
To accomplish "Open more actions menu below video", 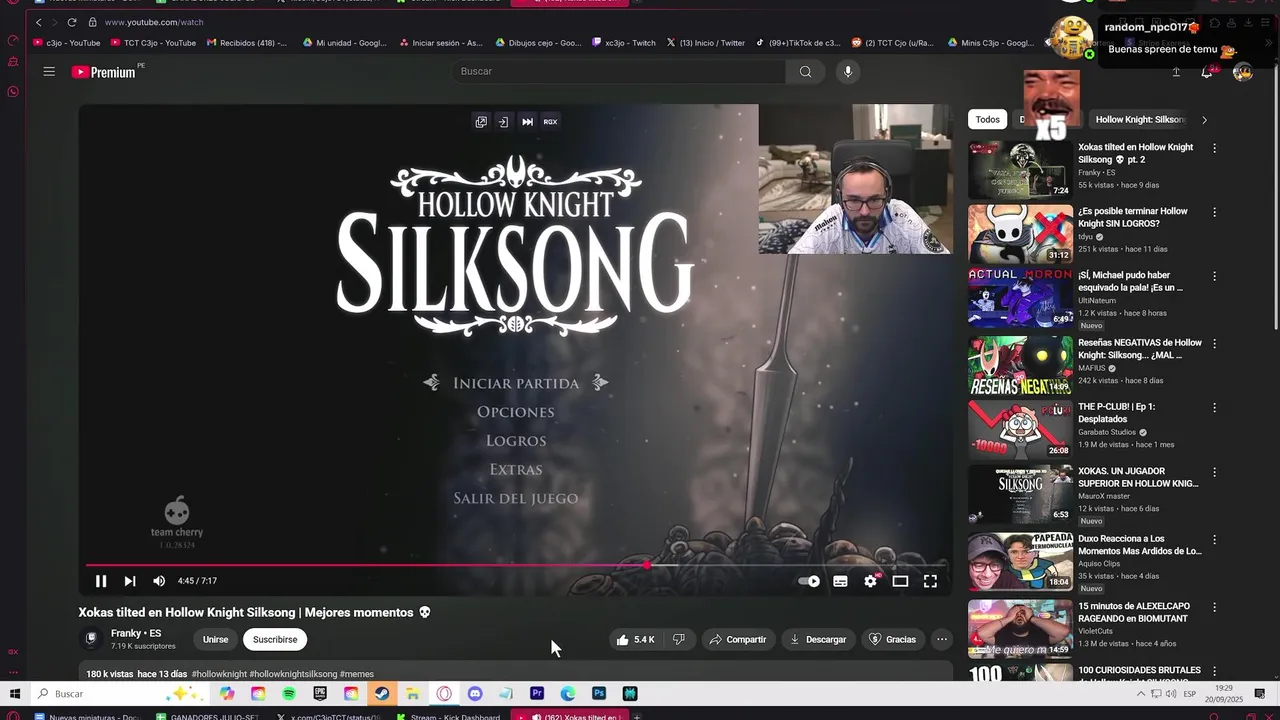I will coord(941,640).
